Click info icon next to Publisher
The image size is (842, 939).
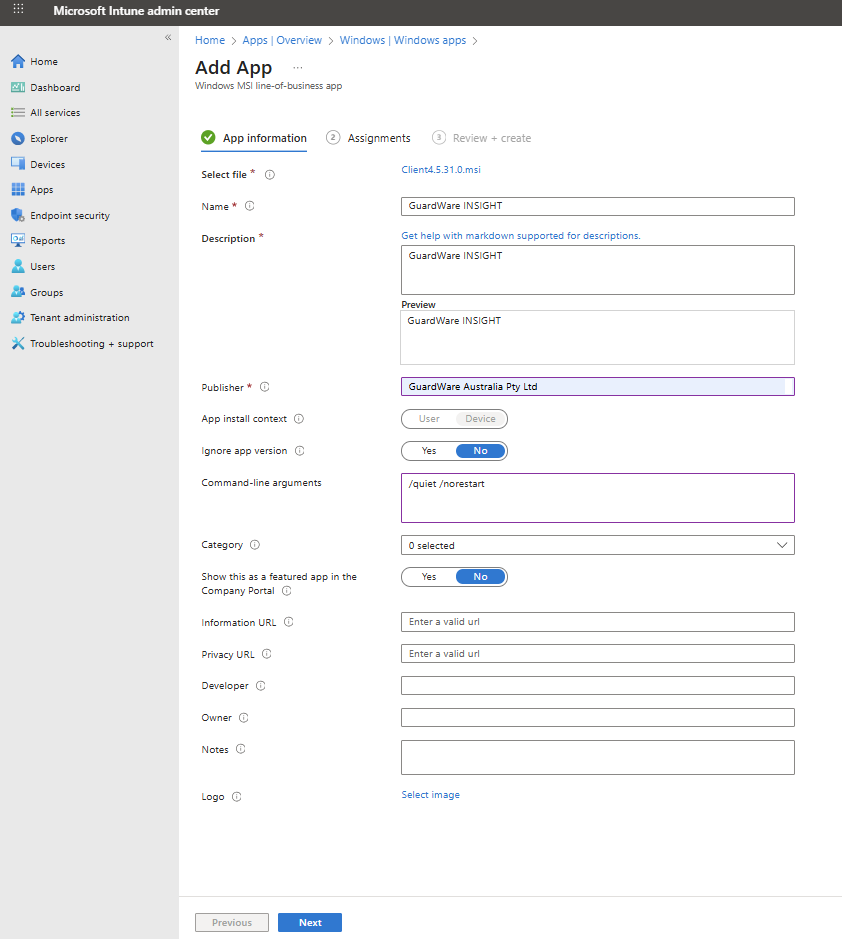[265, 387]
